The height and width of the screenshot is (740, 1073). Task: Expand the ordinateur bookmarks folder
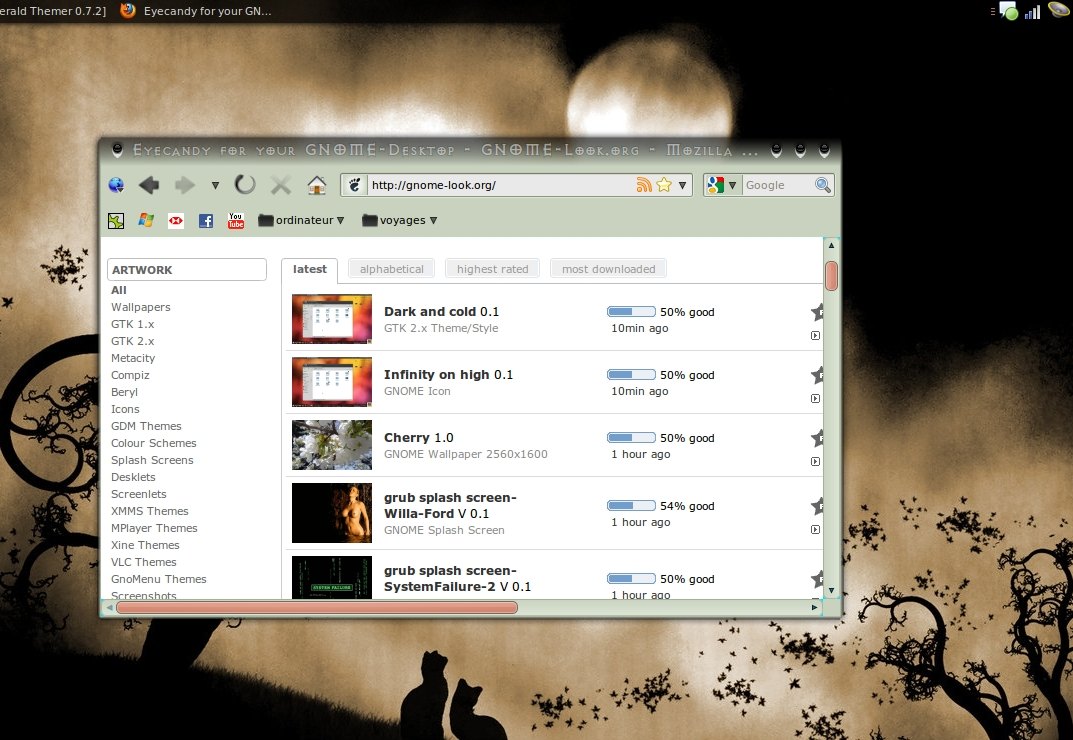click(x=301, y=220)
